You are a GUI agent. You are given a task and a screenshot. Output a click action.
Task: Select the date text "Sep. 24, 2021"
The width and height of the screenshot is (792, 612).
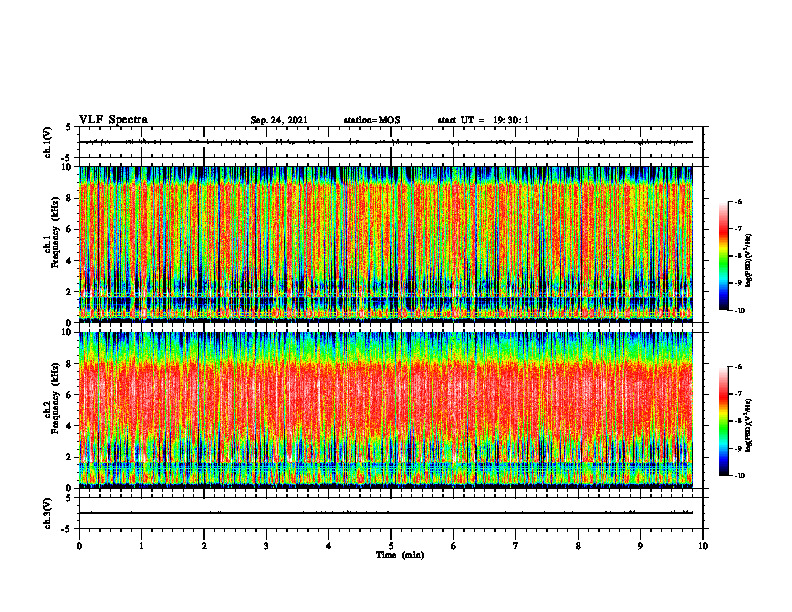click(279, 120)
